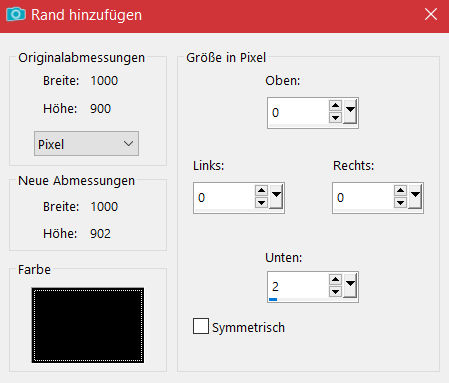Increase the Links value with up arrow
The image size is (449, 383).
pyautogui.click(x=261, y=191)
